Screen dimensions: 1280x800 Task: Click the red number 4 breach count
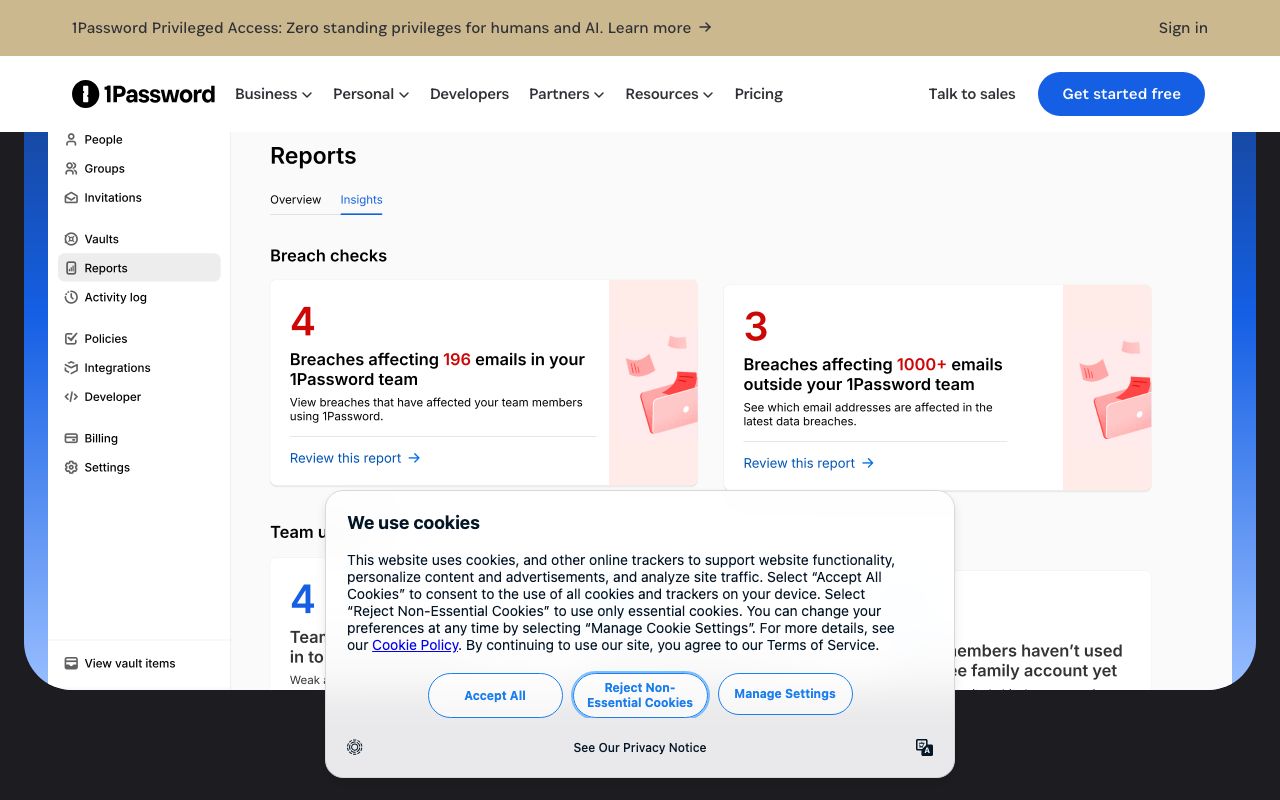(302, 322)
